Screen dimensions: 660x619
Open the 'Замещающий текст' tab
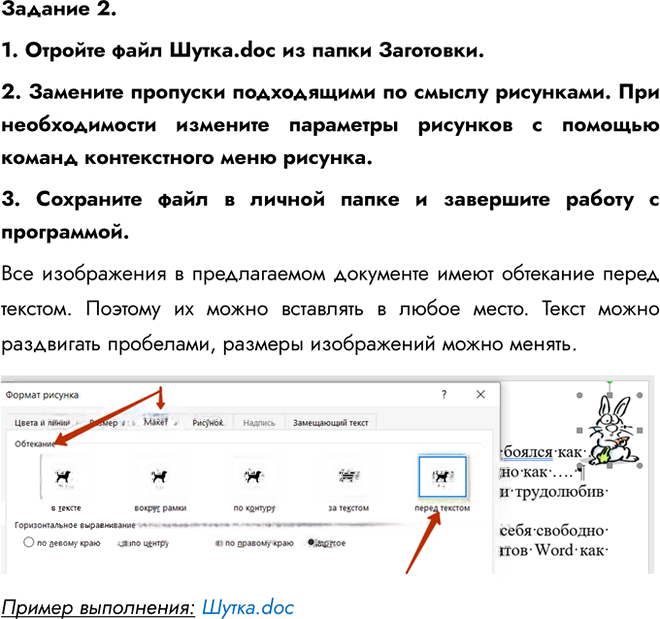pyautogui.click(x=330, y=422)
